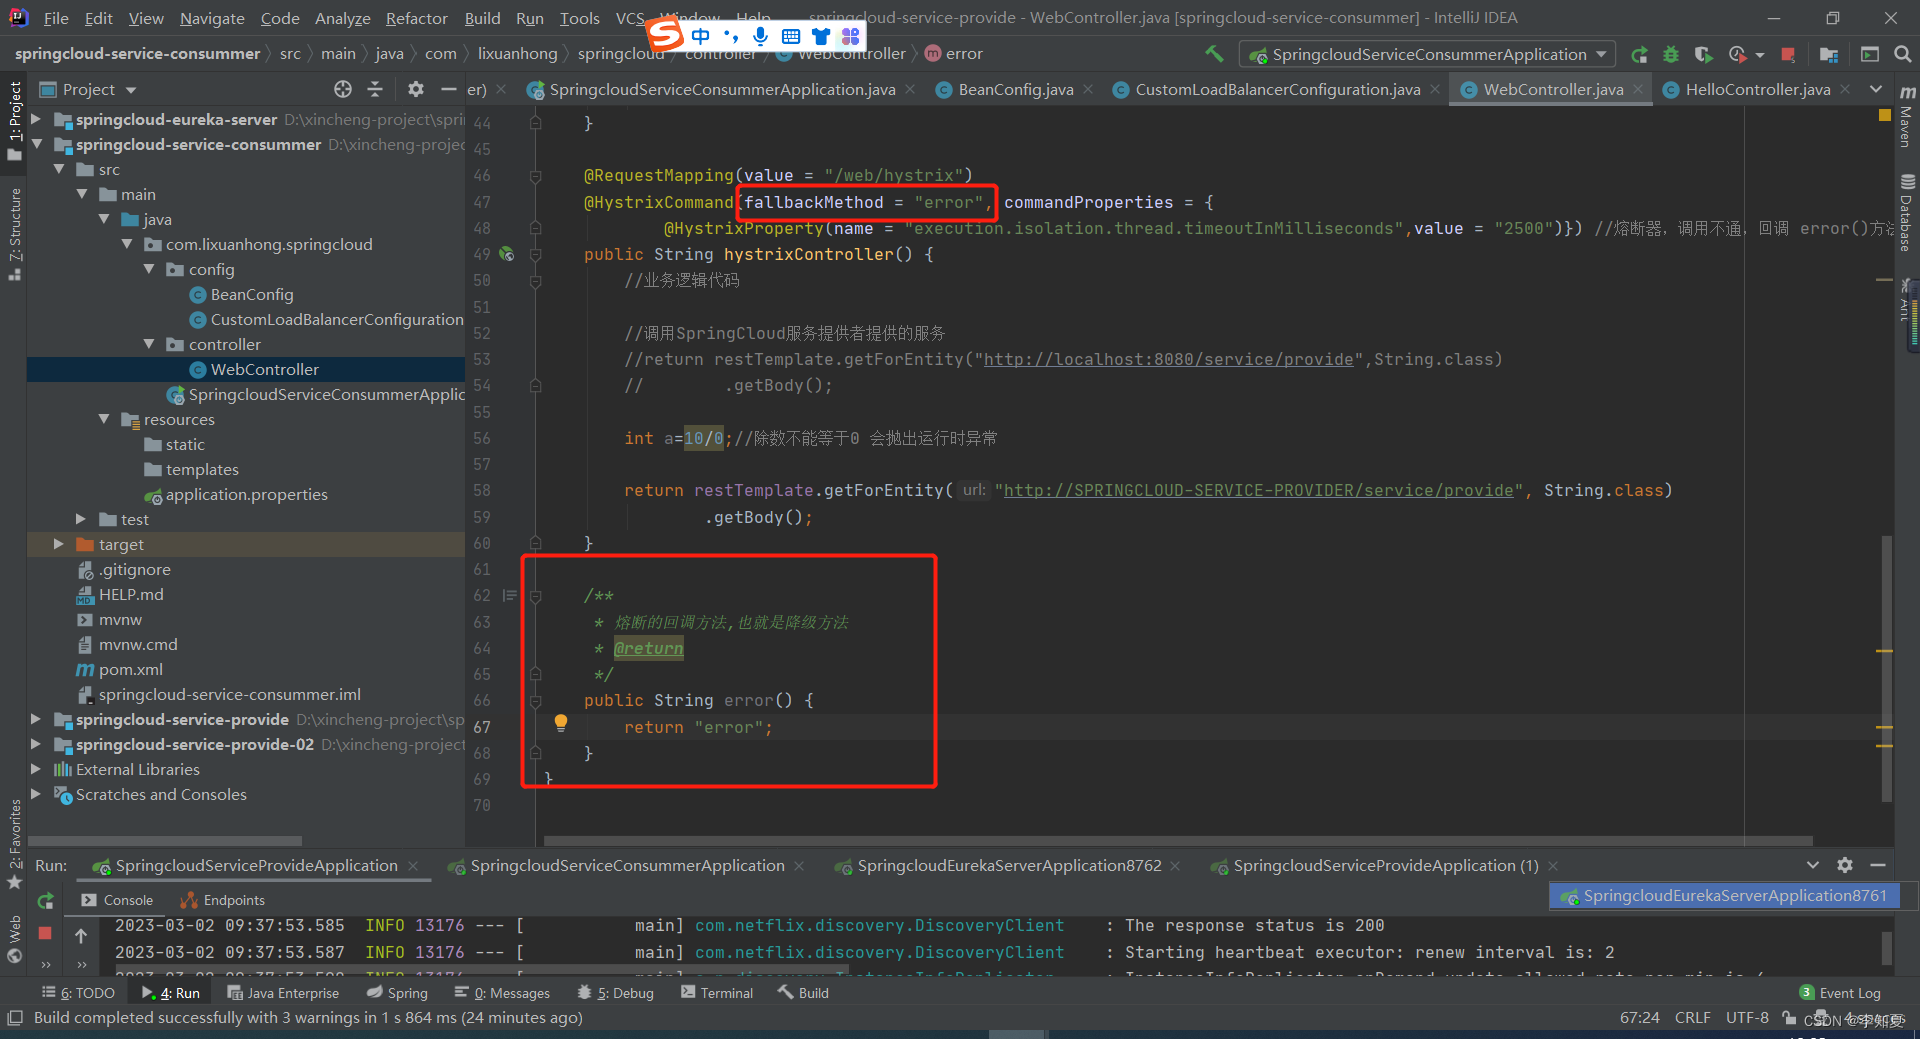Click the SPRINGCLOUD-SERVICE-PROVIDER URL at line 58
This screenshot has width=1920, height=1039.
[1258, 490]
